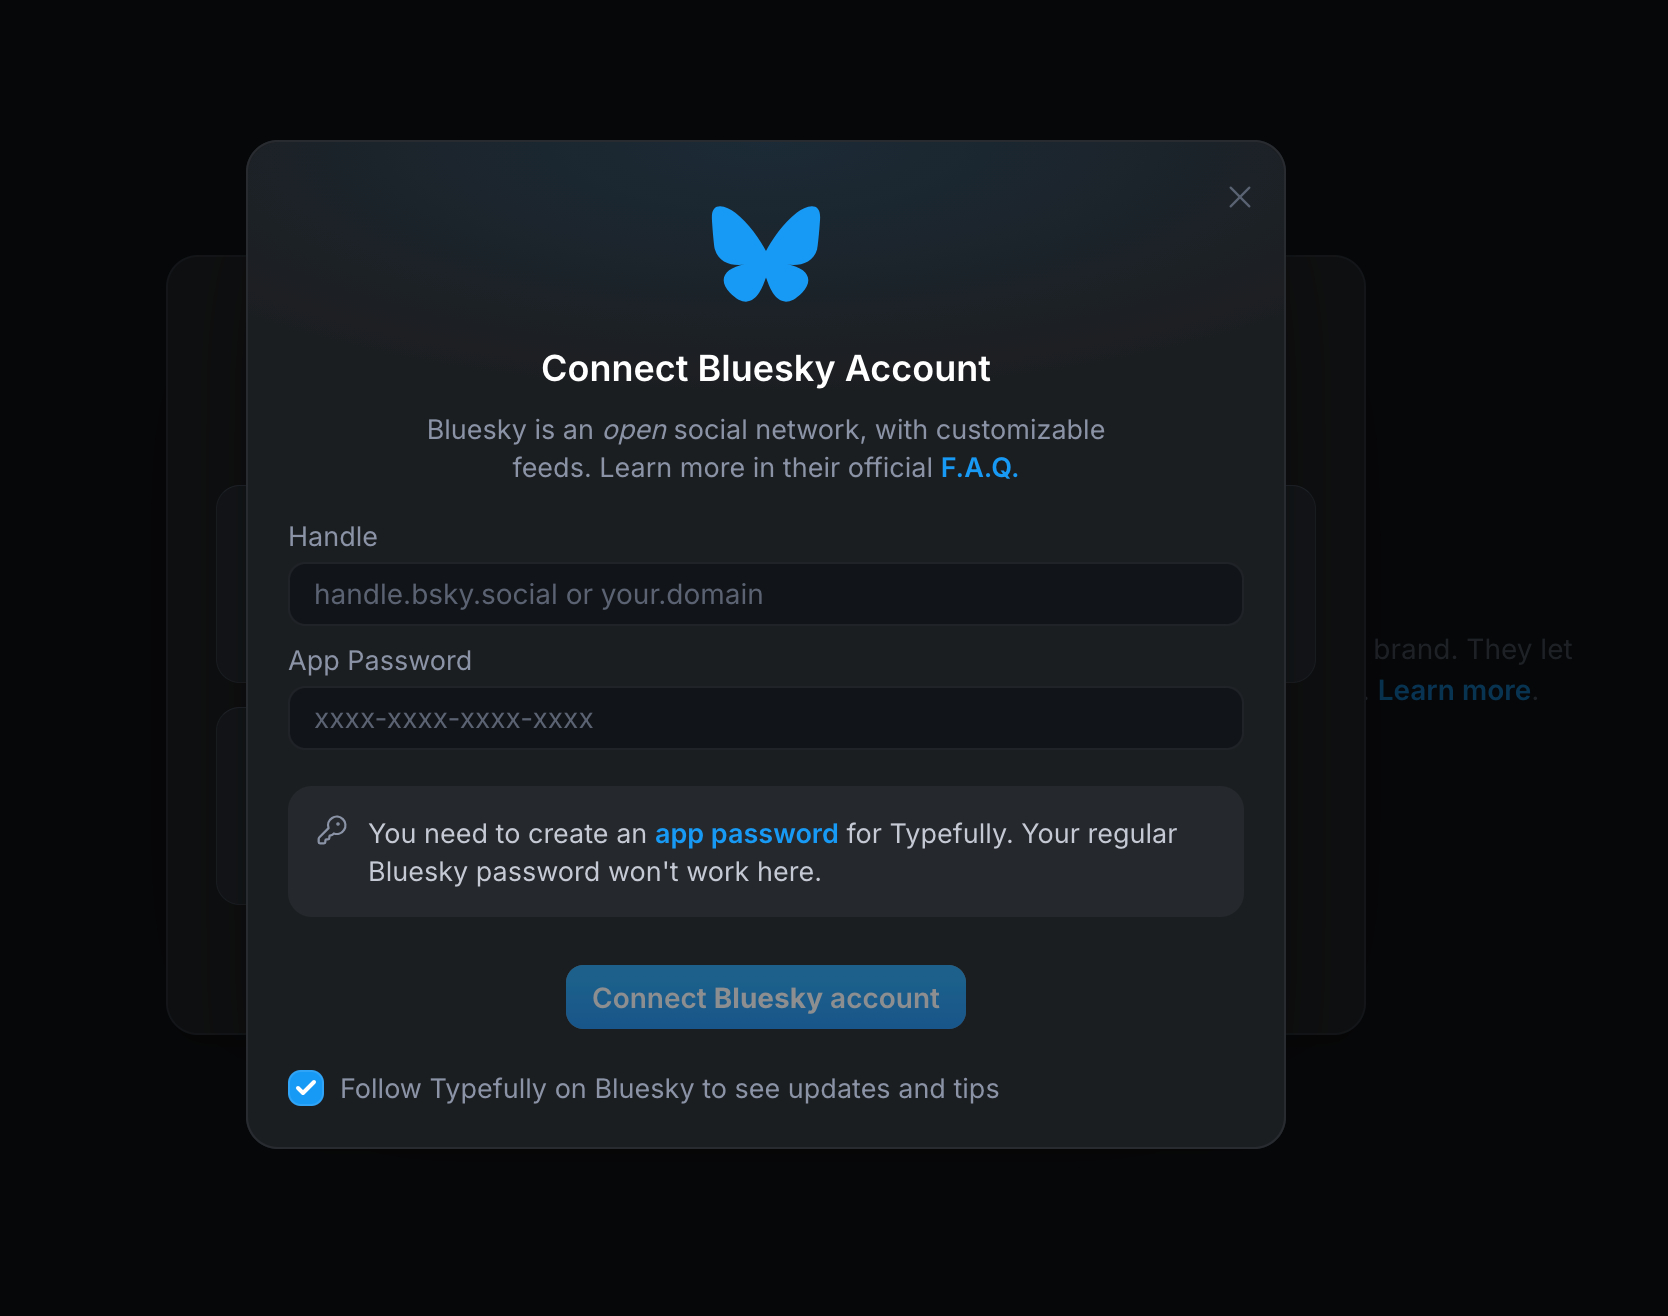Focus the Handle input field
This screenshot has width=1668, height=1316.
click(766, 594)
